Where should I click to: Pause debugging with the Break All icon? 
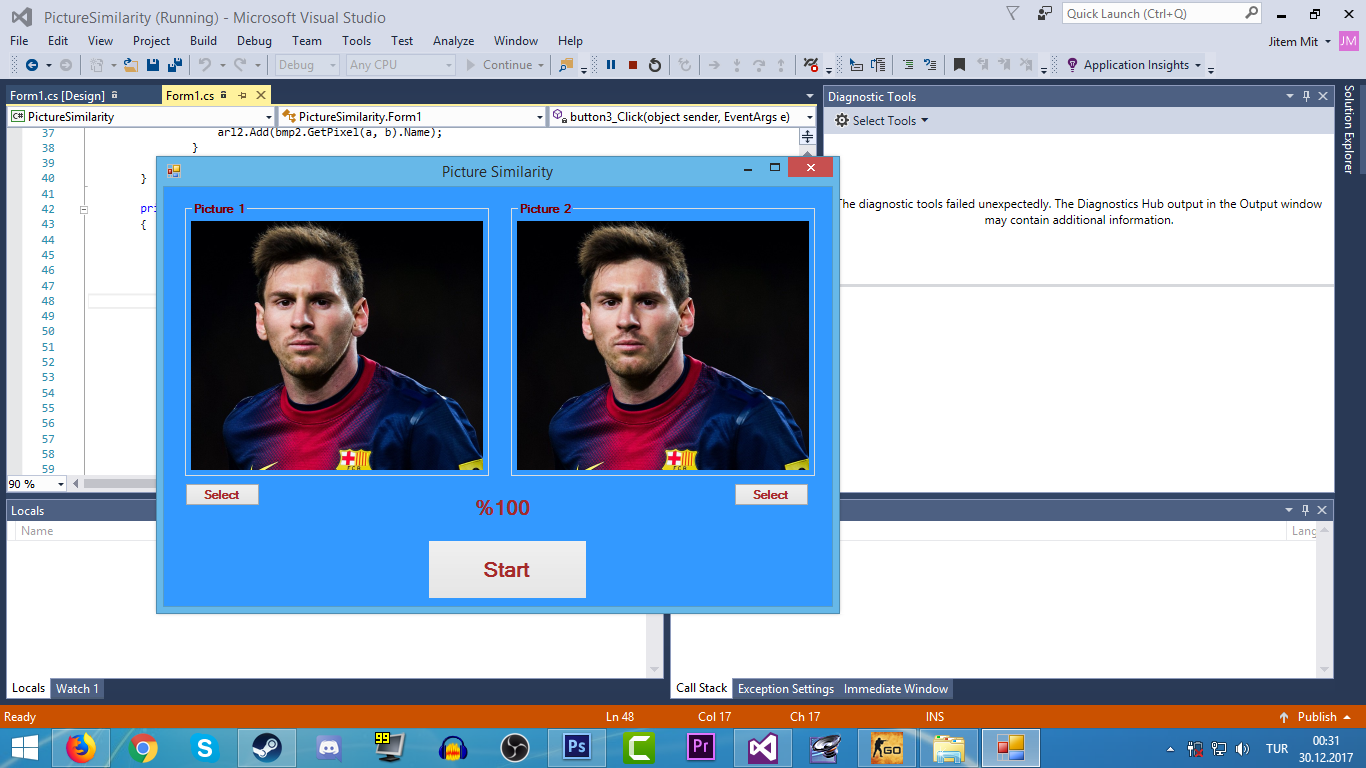tap(611, 65)
